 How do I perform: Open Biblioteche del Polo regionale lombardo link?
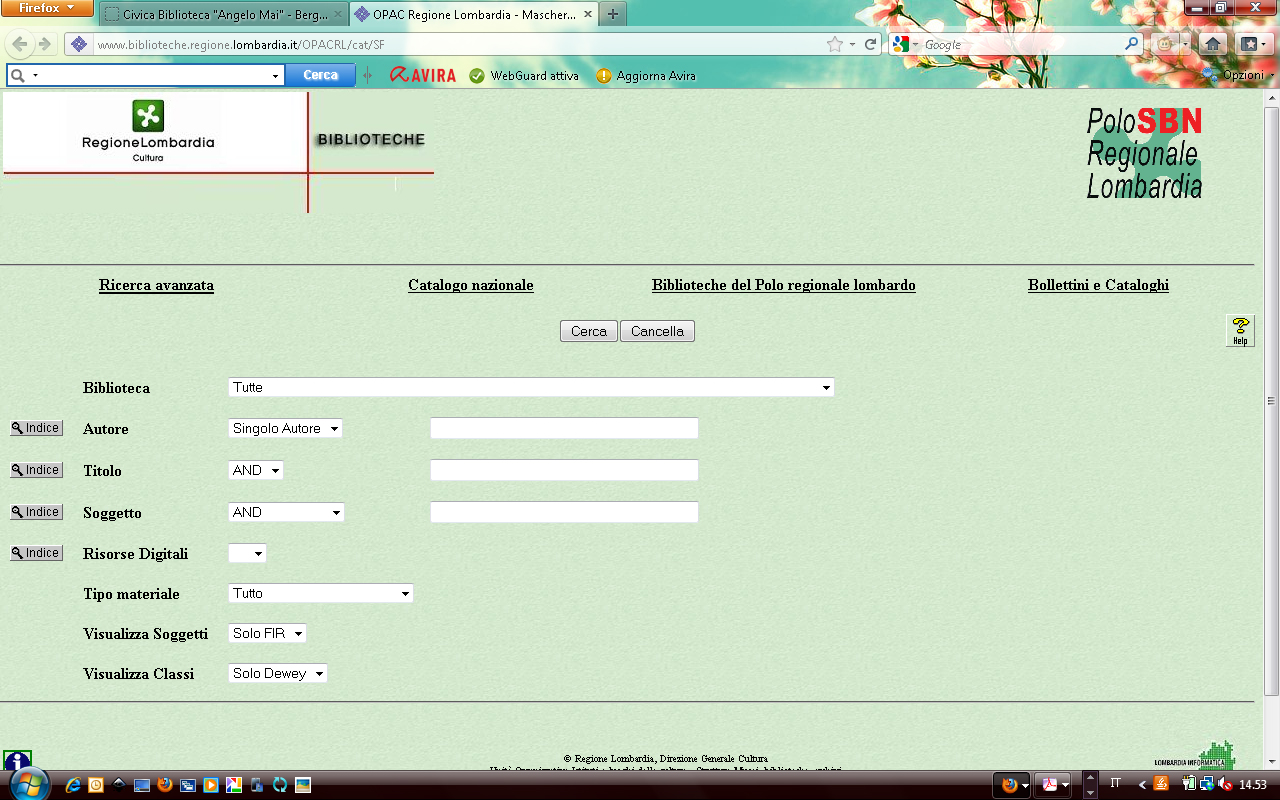tap(784, 286)
